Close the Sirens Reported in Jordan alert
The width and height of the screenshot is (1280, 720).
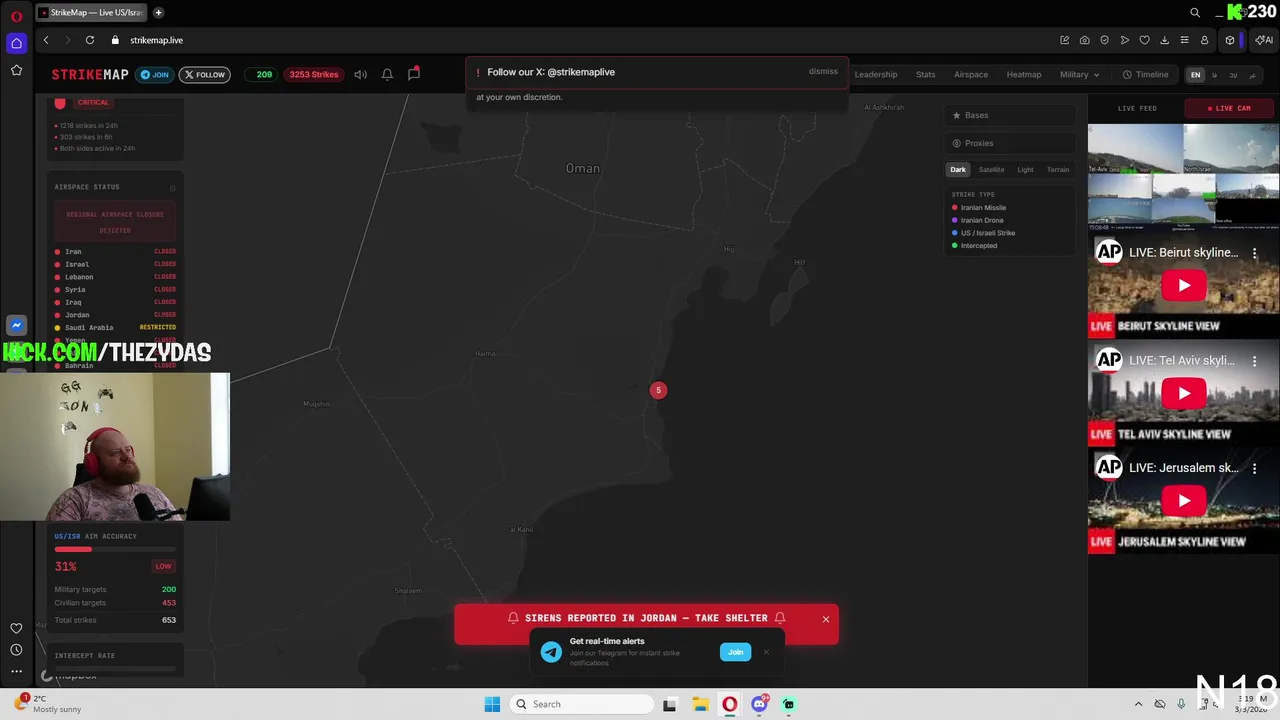[x=826, y=619]
